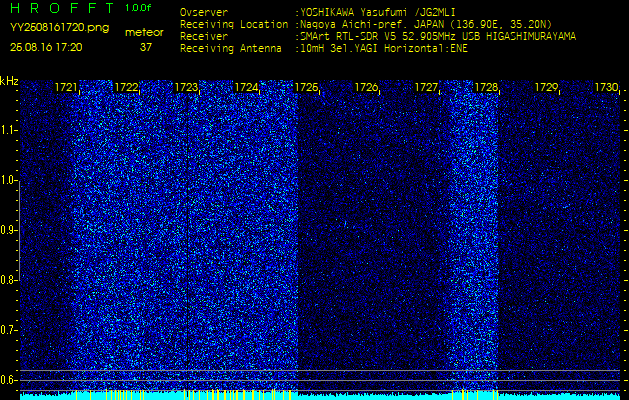629x400 pixels.
Task: Click the kHz axis unit label
Action: pos(9,81)
